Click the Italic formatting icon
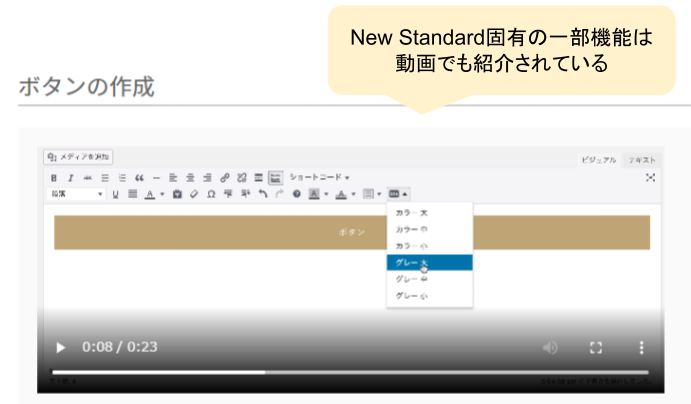The width and height of the screenshot is (691, 404). tap(70, 177)
